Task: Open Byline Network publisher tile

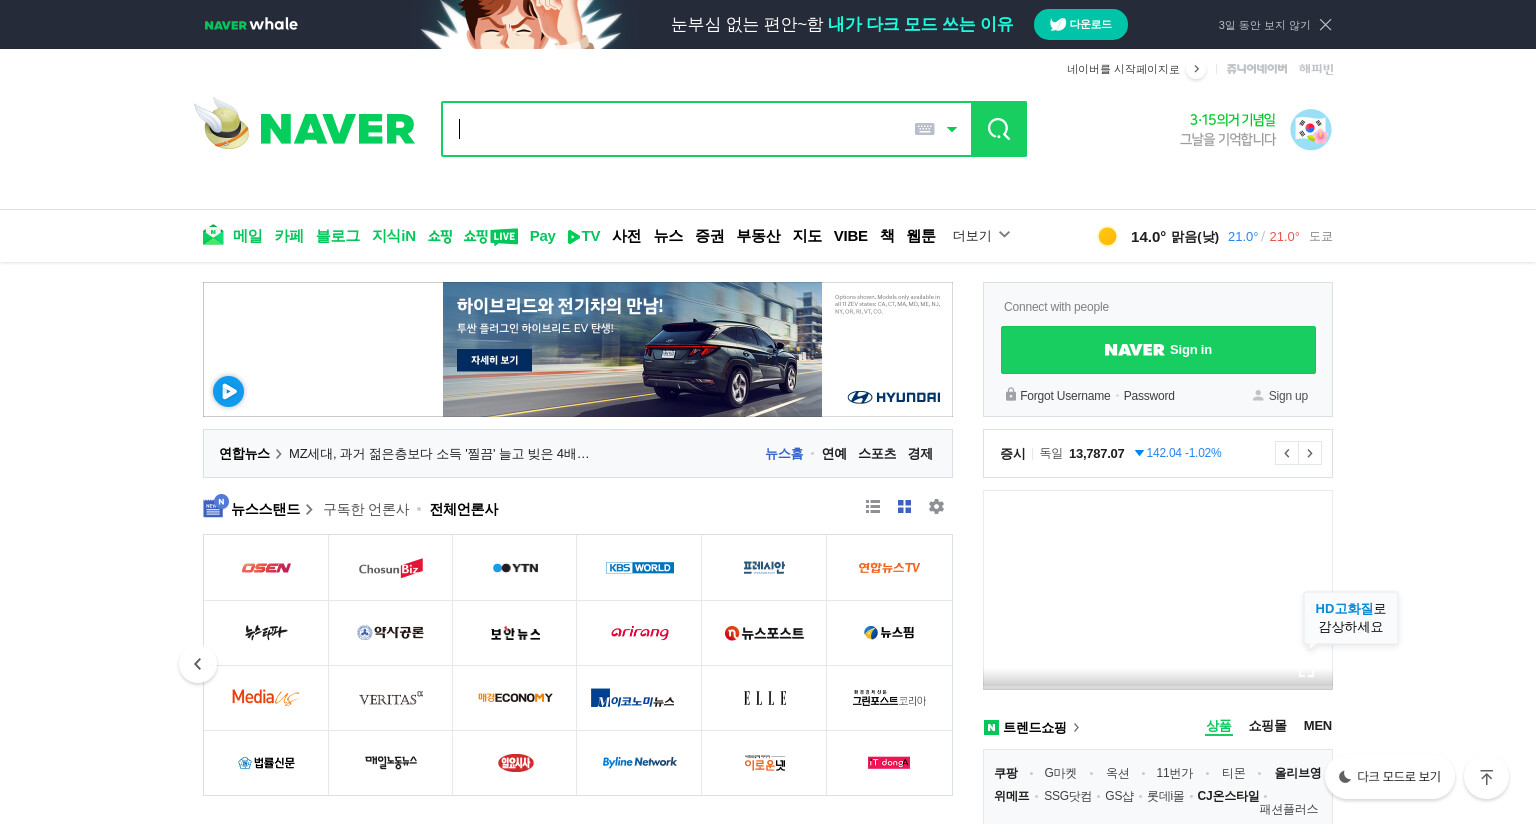Action: [x=639, y=763]
